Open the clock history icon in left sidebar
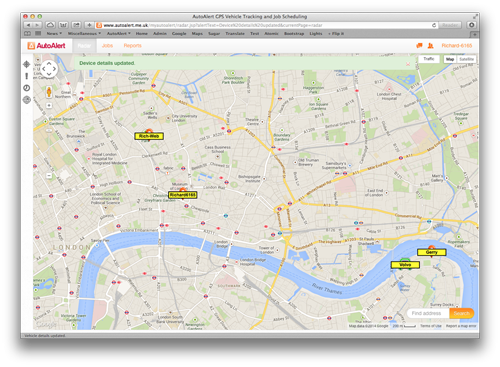 click(x=27, y=88)
